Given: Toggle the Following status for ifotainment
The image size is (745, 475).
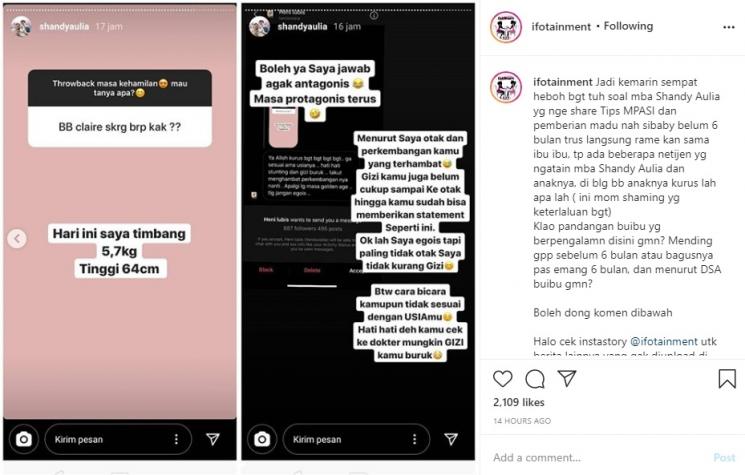Looking at the screenshot, I should 628,26.
